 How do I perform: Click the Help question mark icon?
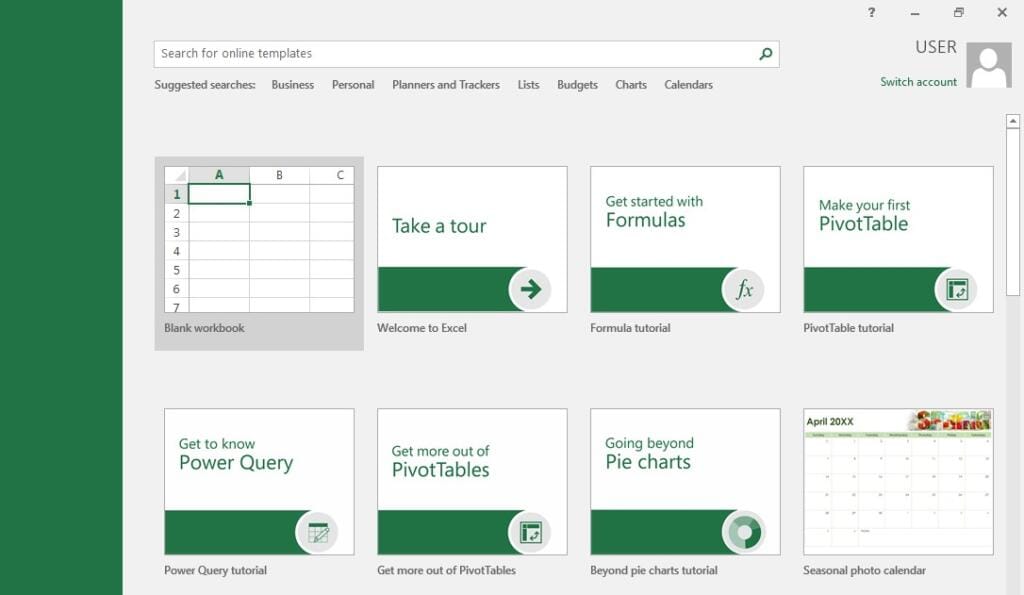871,12
